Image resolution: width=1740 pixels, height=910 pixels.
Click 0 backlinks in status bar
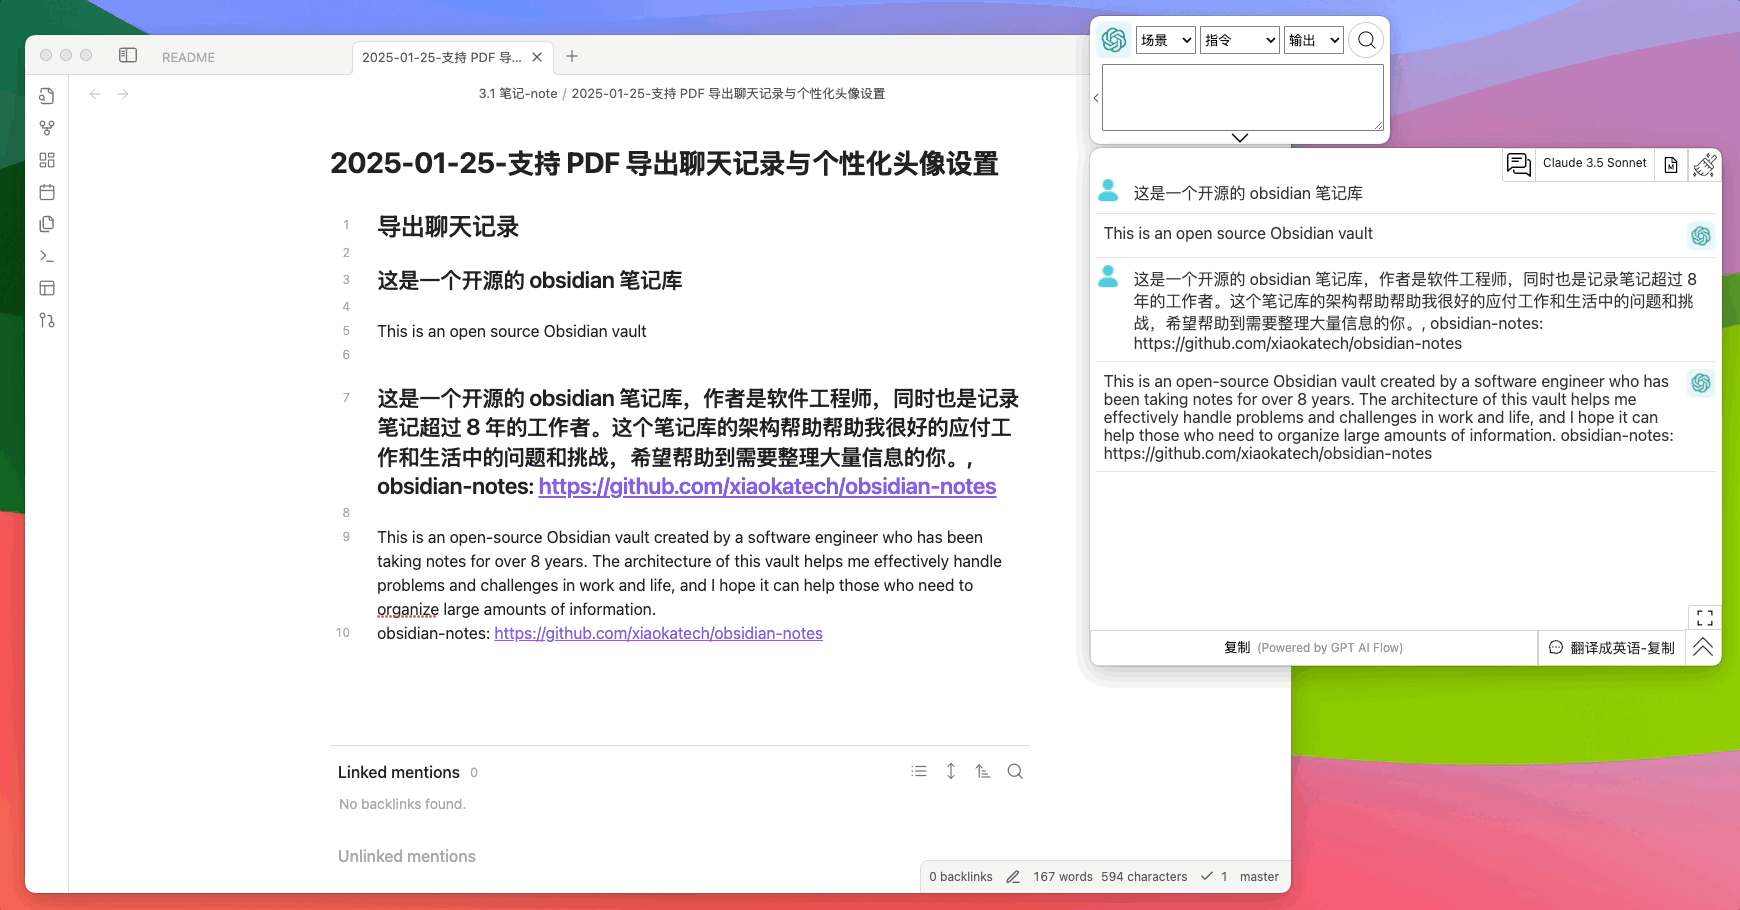[961, 877]
